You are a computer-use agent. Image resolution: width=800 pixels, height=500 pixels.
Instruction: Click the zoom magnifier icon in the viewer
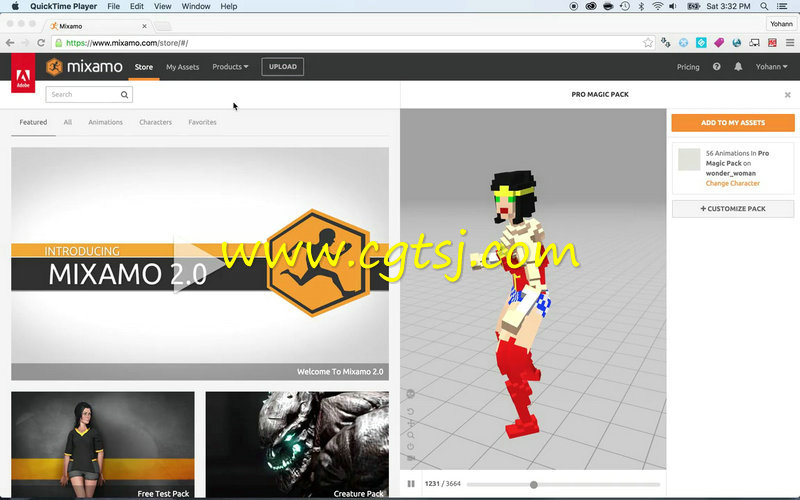(411, 435)
